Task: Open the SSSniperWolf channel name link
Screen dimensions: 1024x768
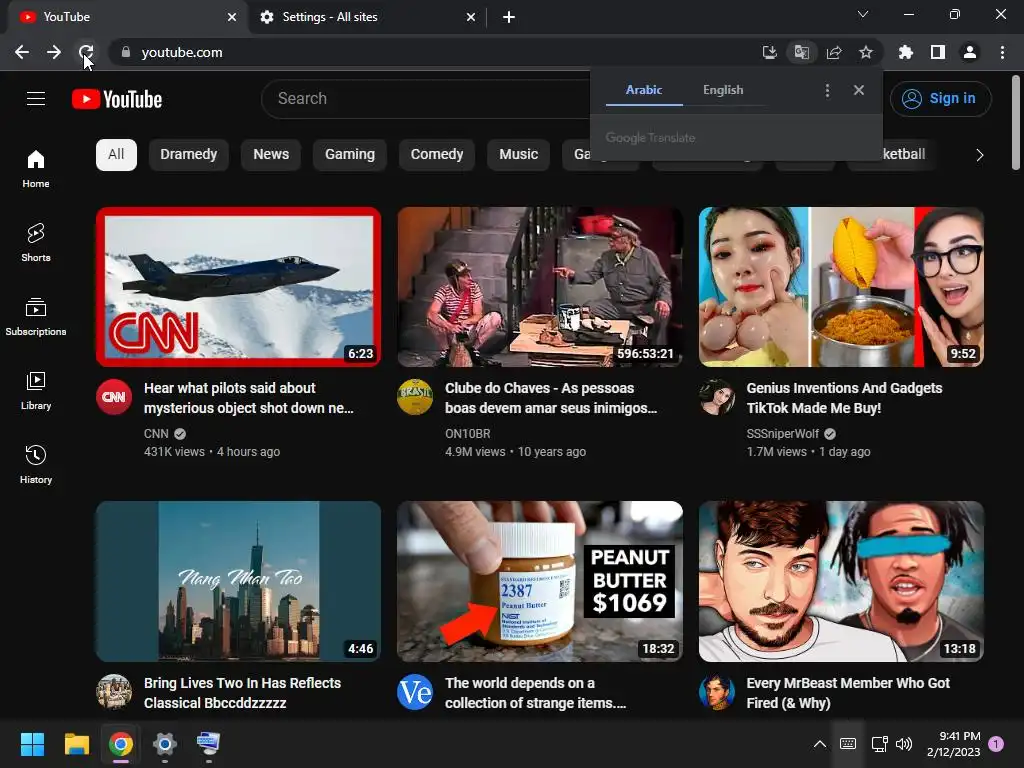Action: tap(782, 434)
